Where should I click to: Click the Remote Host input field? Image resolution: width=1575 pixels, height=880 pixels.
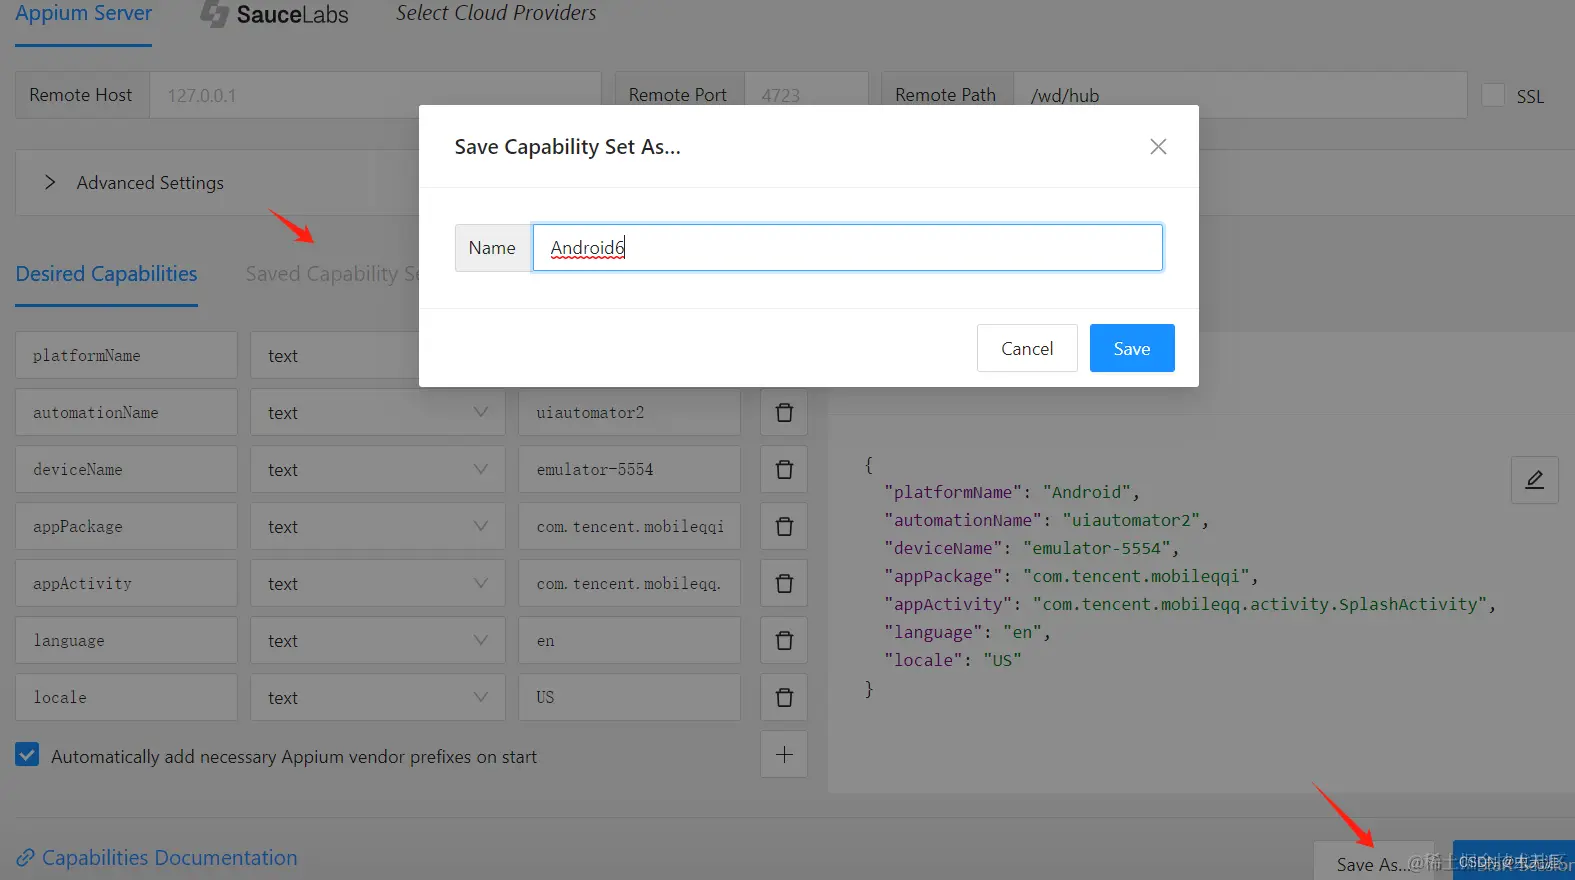375,95
